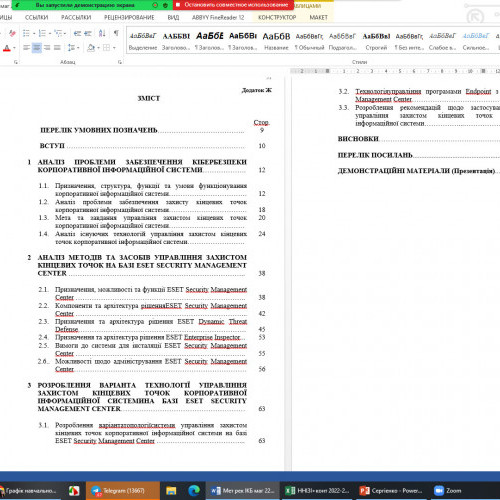Apply the Название style from the gallery
Screen dimensions: 500x500
click(276, 41)
